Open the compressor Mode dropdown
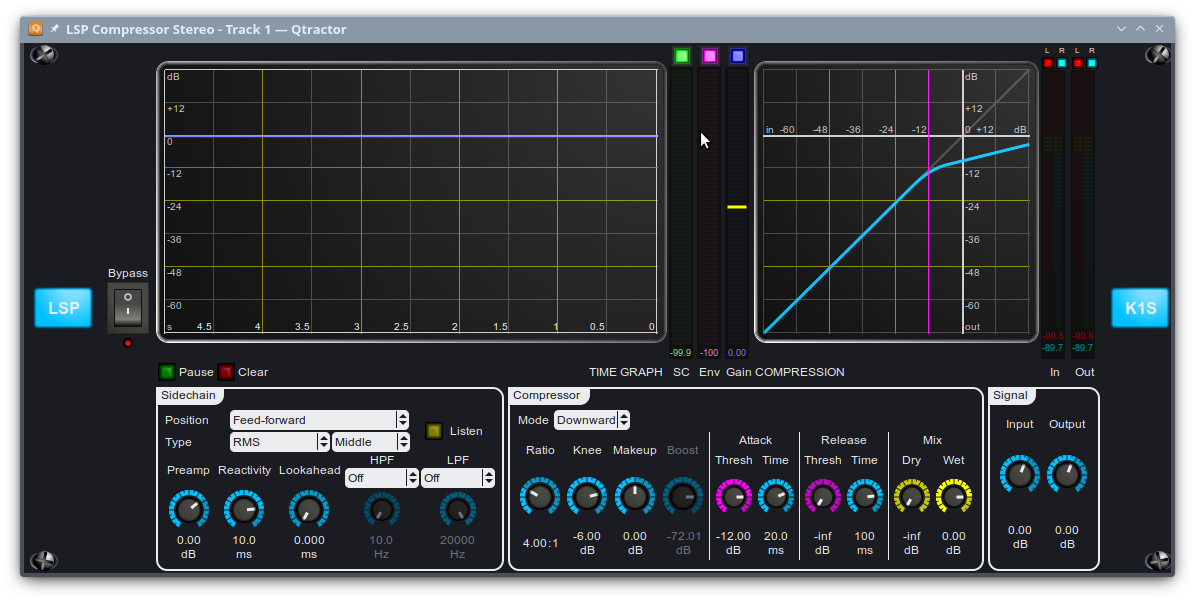 592,420
